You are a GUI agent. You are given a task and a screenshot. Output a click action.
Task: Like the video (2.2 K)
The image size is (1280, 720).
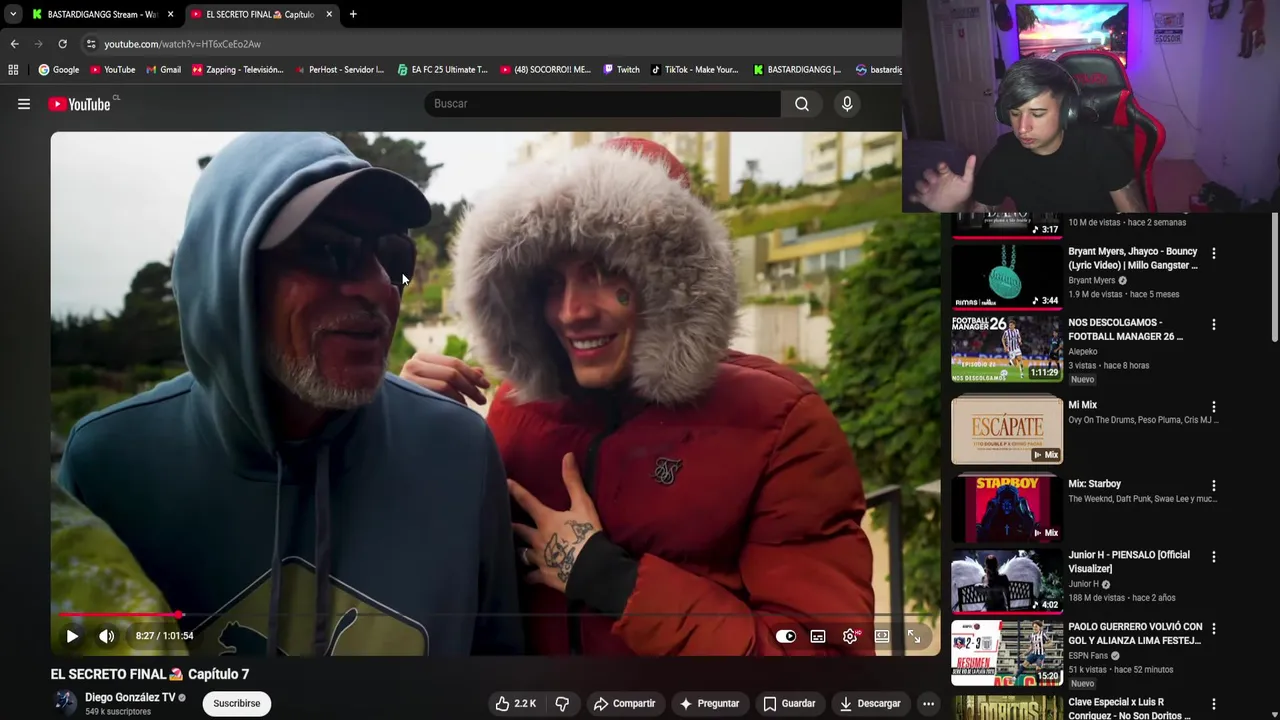(x=515, y=704)
